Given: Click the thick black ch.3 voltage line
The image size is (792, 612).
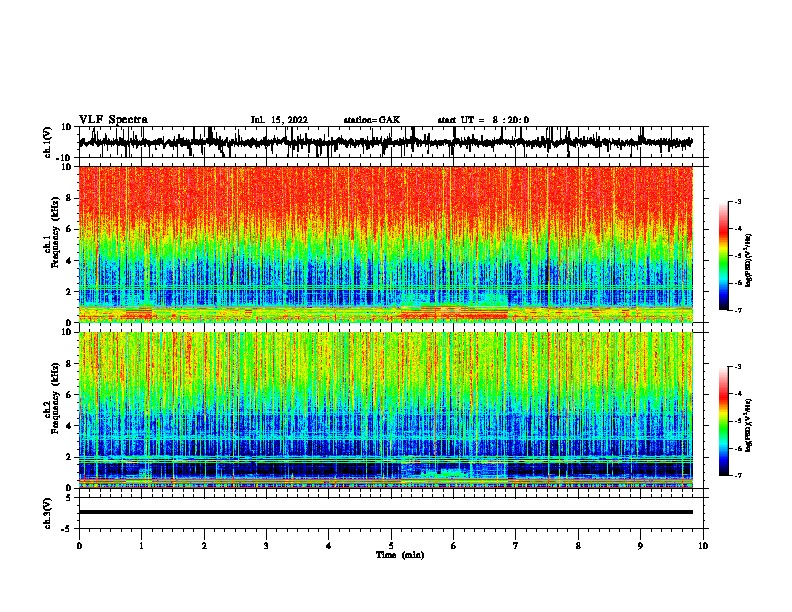Looking at the screenshot, I should (x=386, y=512).
